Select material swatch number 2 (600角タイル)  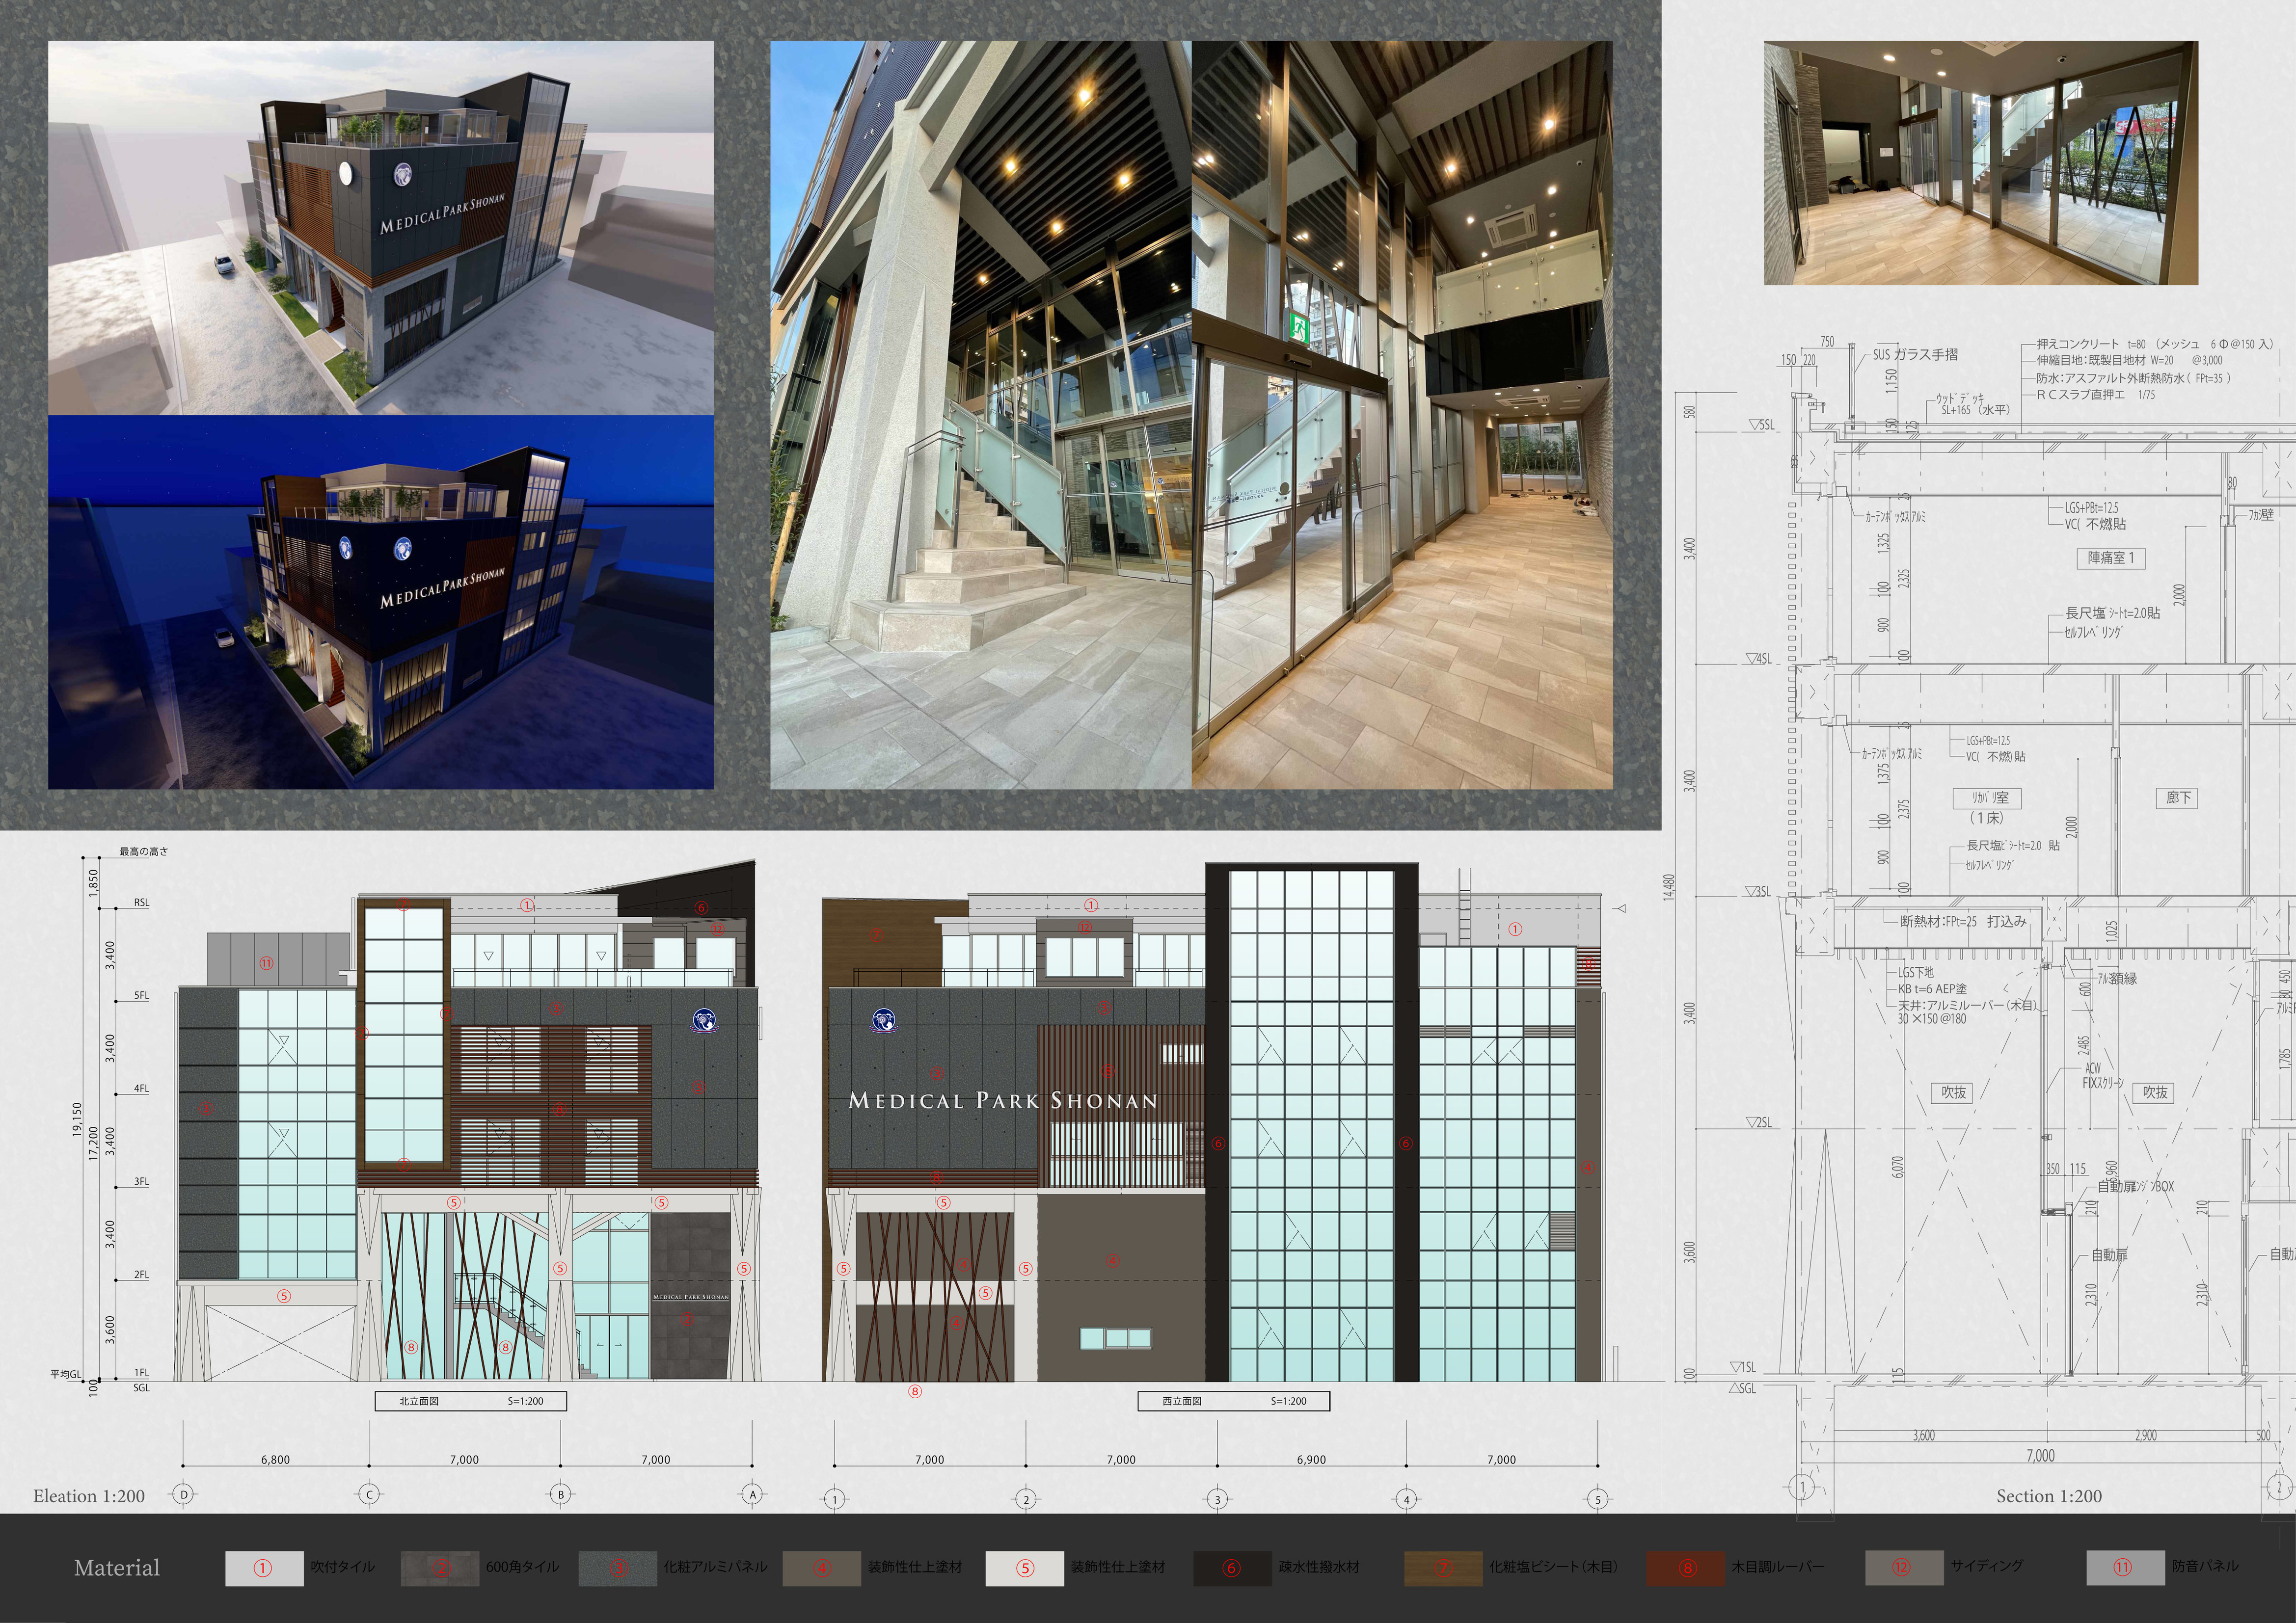point(440,1569)
